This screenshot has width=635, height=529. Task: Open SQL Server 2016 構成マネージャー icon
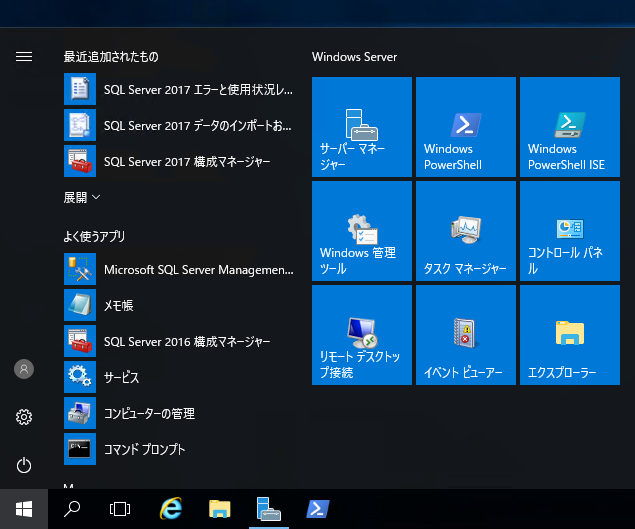[x=80, y=341]
